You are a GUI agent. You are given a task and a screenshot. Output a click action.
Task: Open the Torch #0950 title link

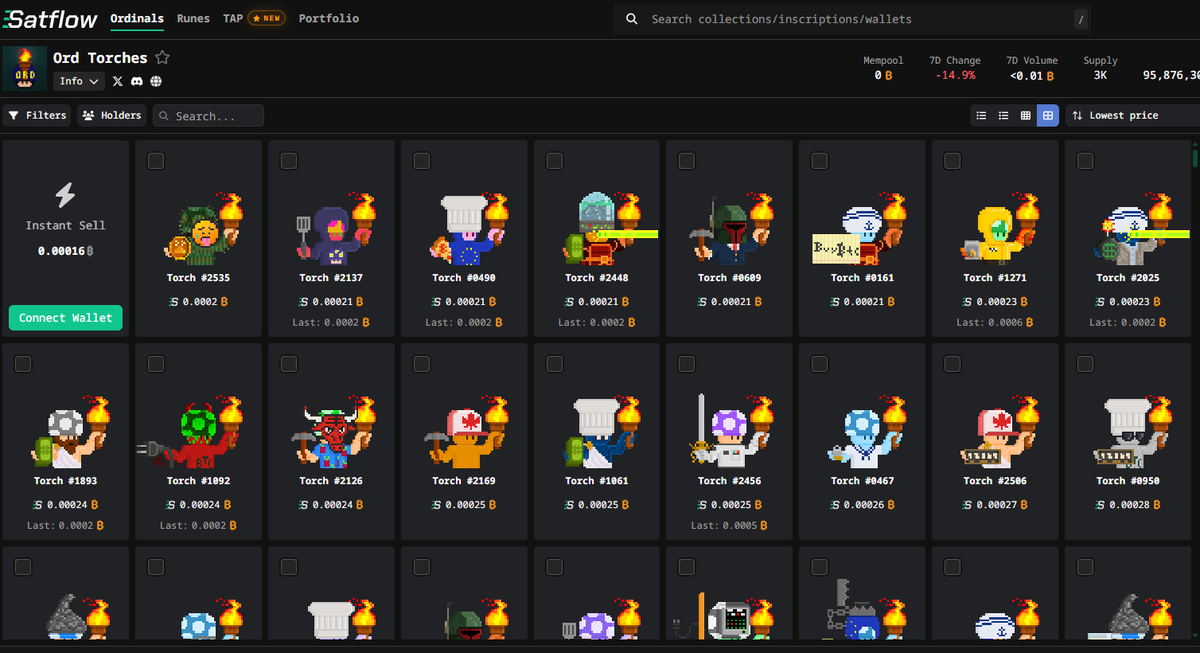click(1128, 481)
